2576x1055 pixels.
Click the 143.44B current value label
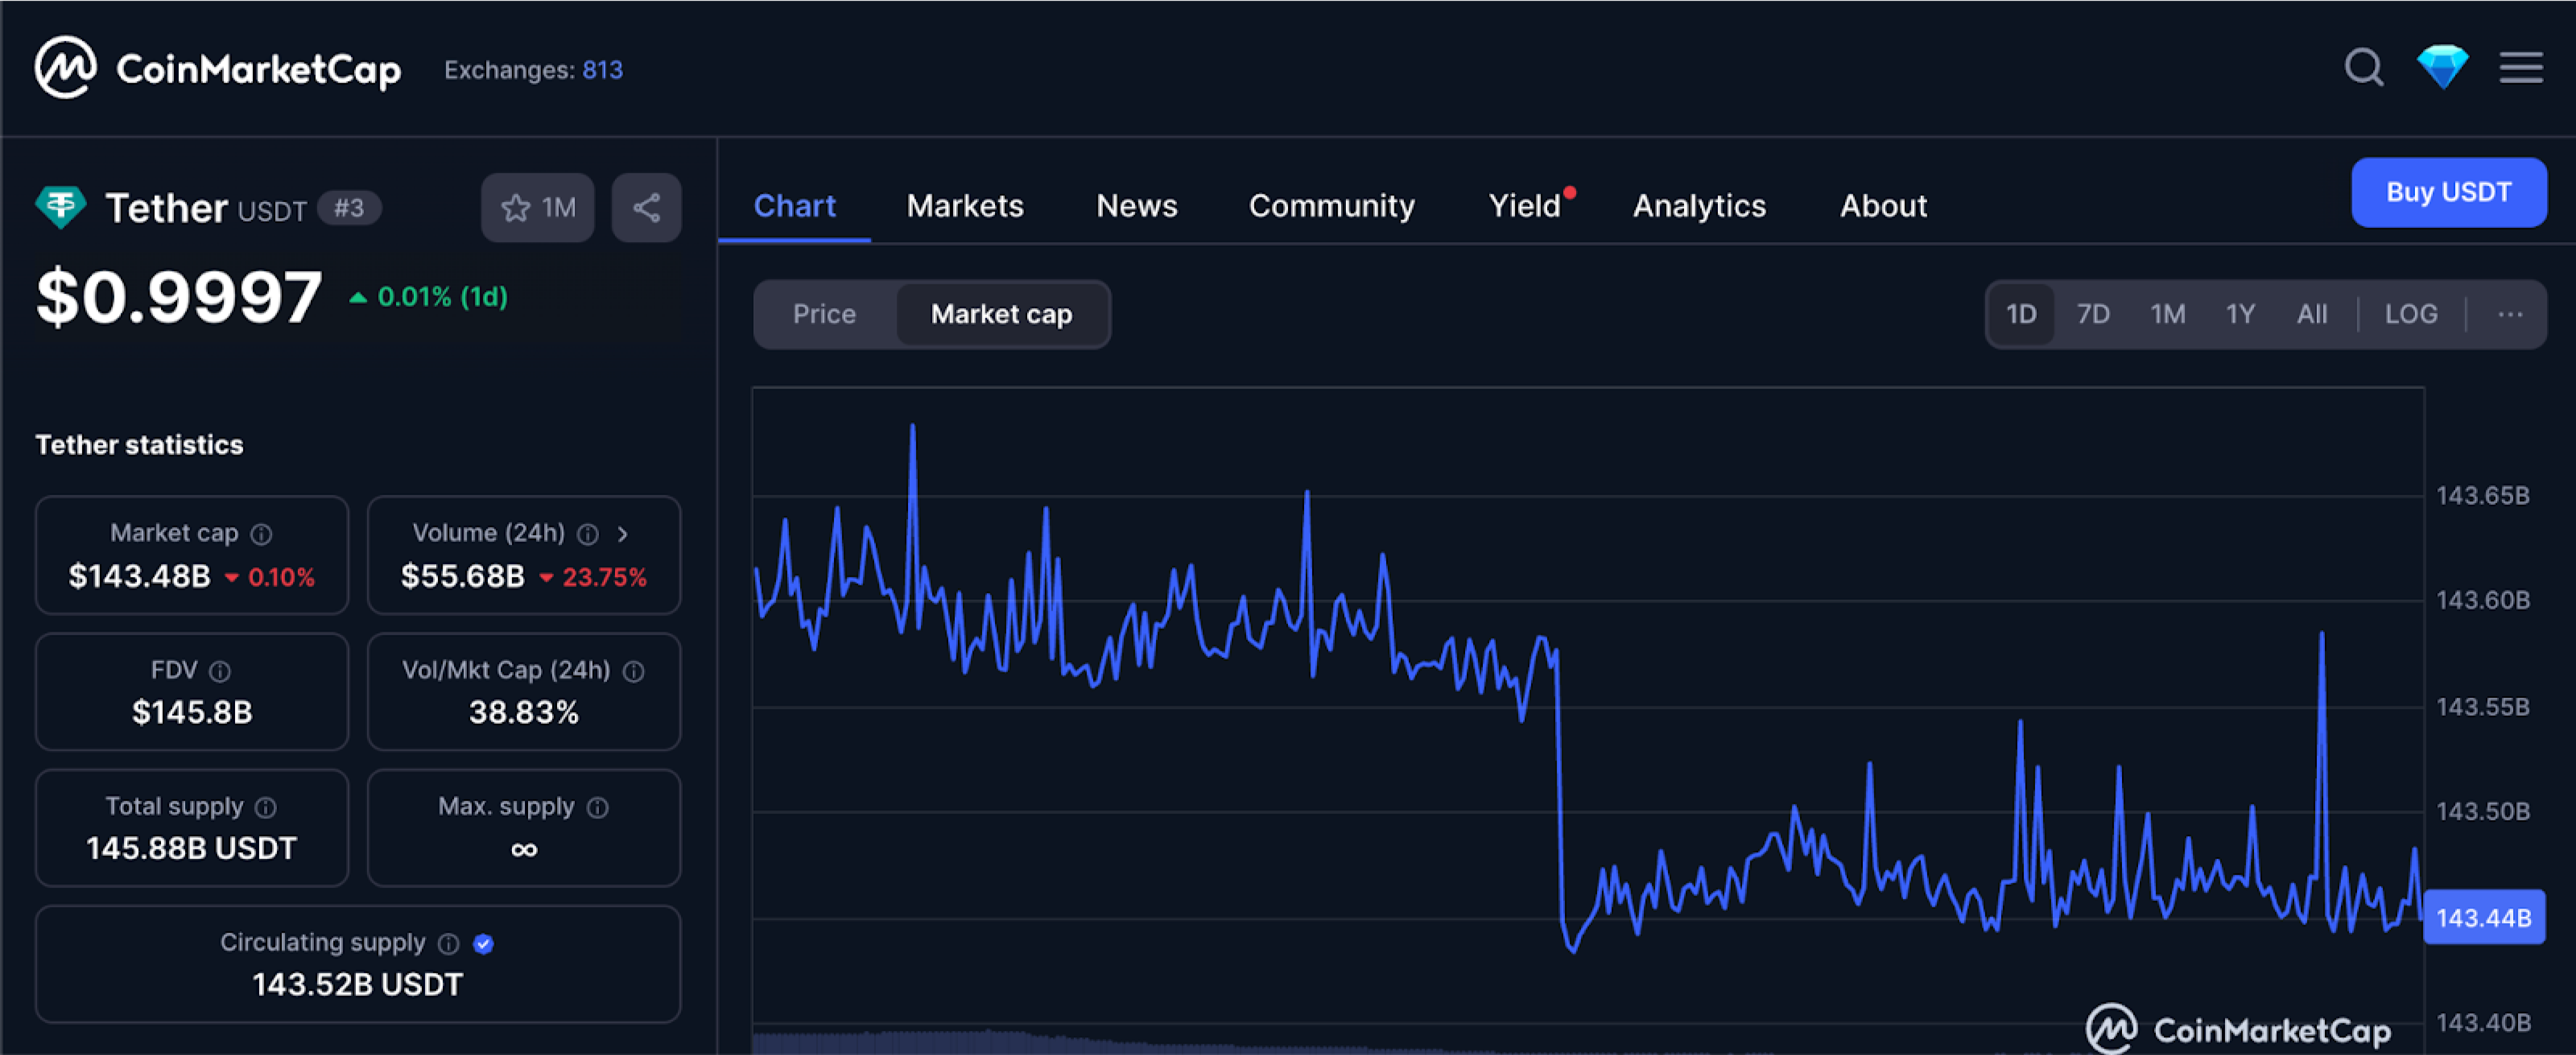click(x=2484, y=917)
